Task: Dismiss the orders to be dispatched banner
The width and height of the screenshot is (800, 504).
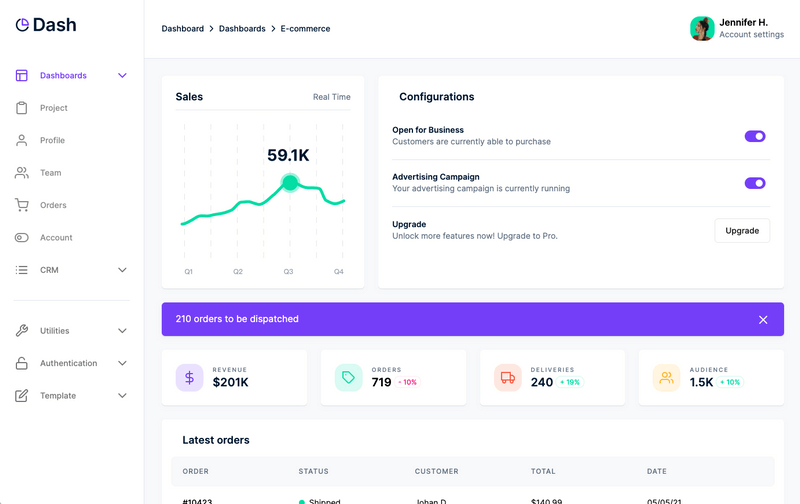Action: pyautogui.click(x=763, y=320)
